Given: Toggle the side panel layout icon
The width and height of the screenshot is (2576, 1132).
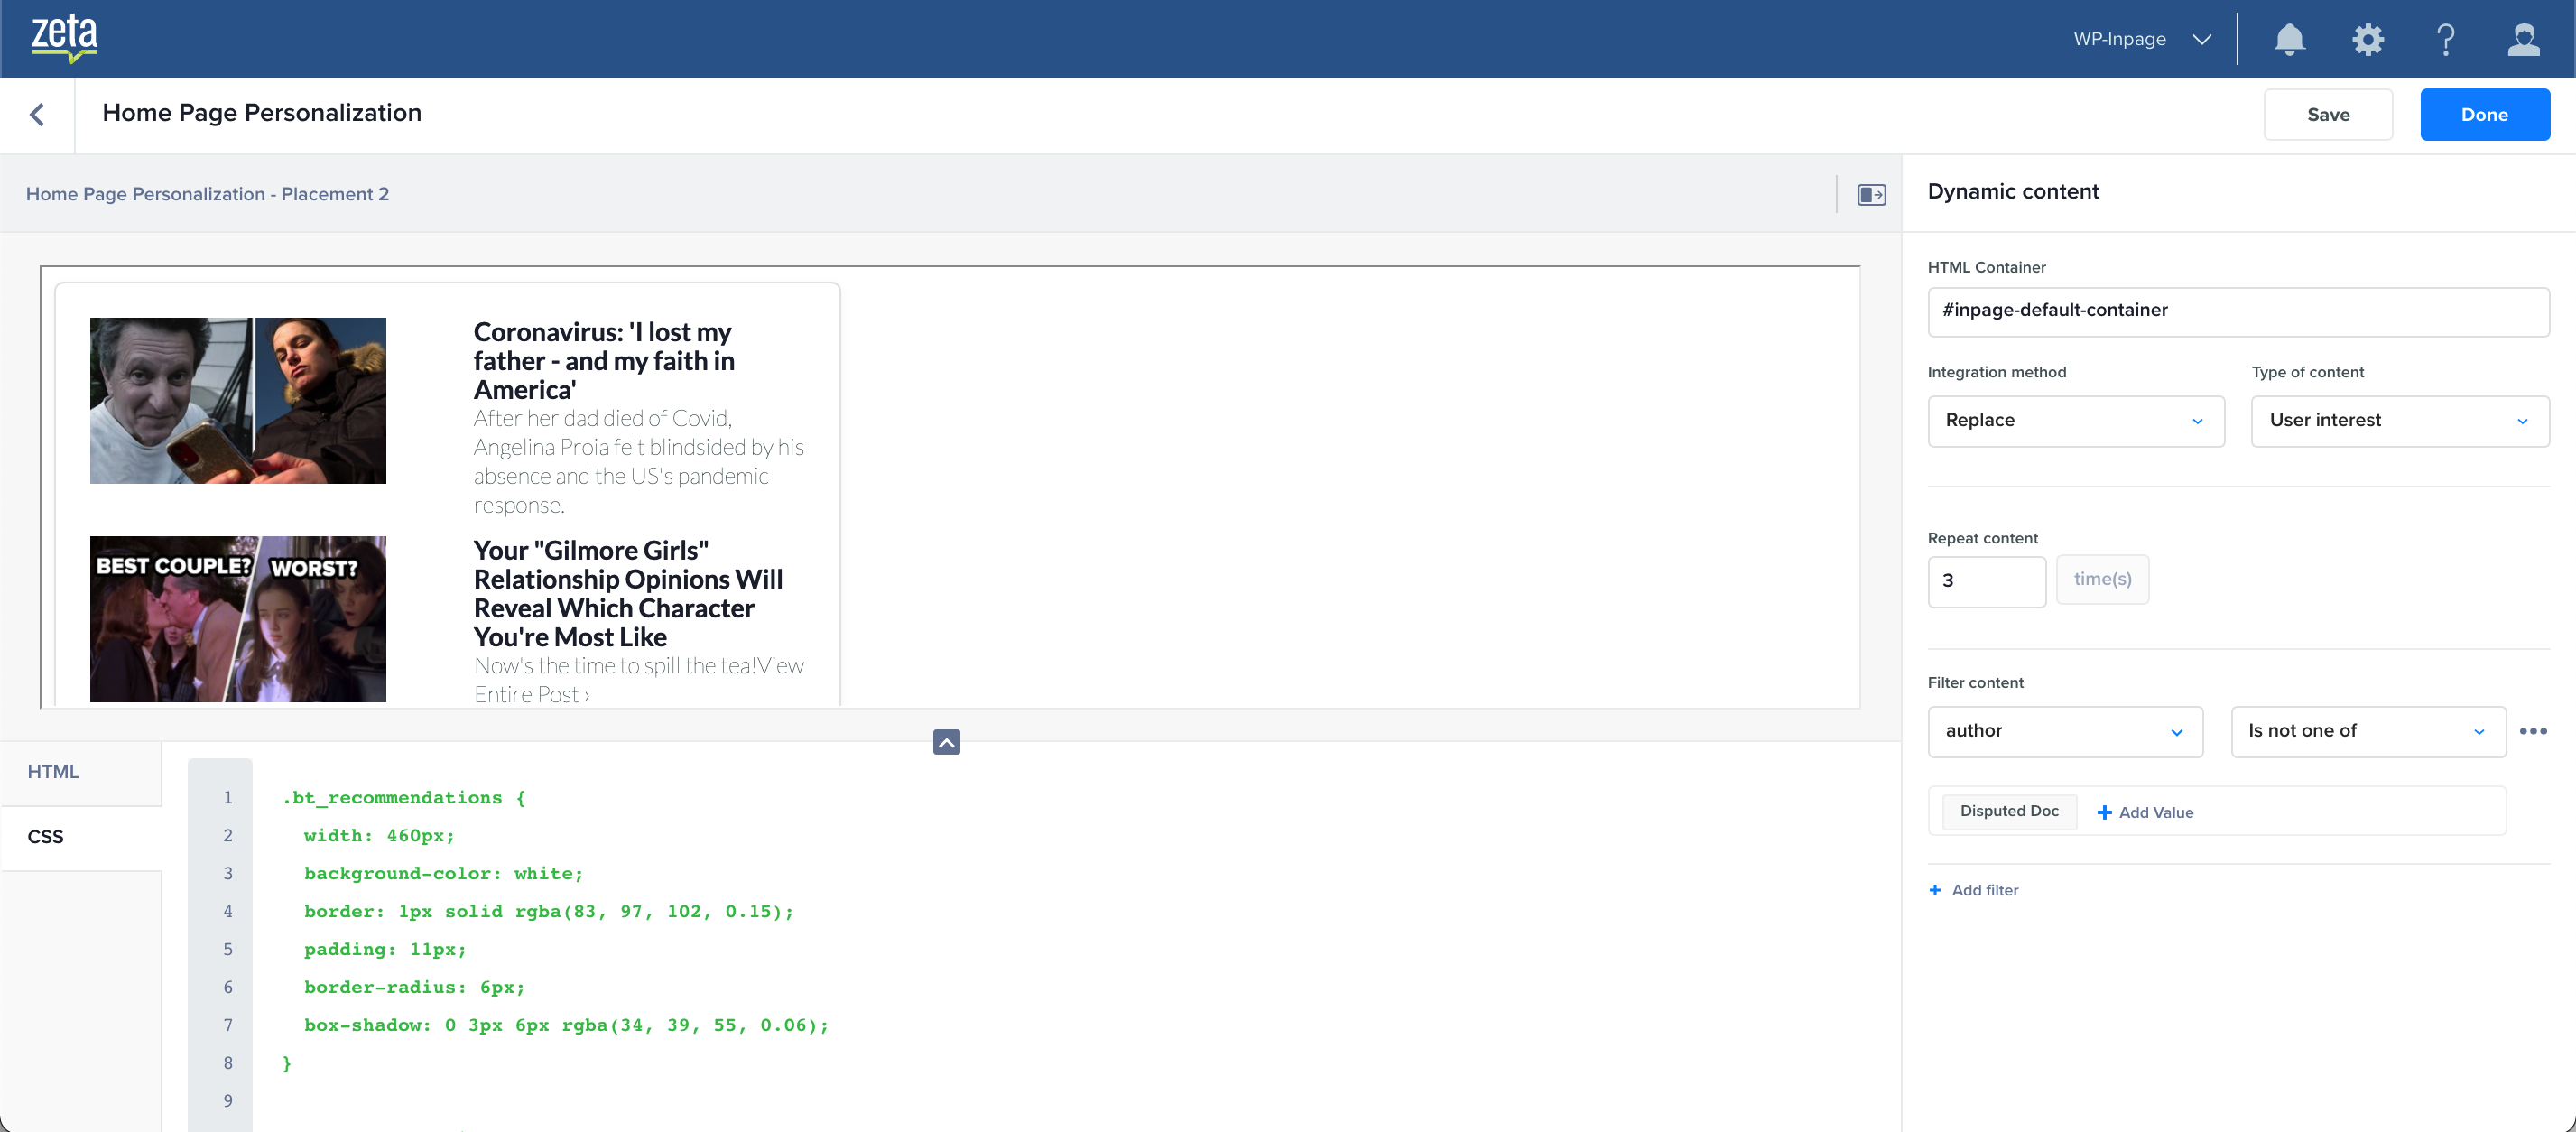Looking at the screenshot, I should click(x=1871, y=194).
